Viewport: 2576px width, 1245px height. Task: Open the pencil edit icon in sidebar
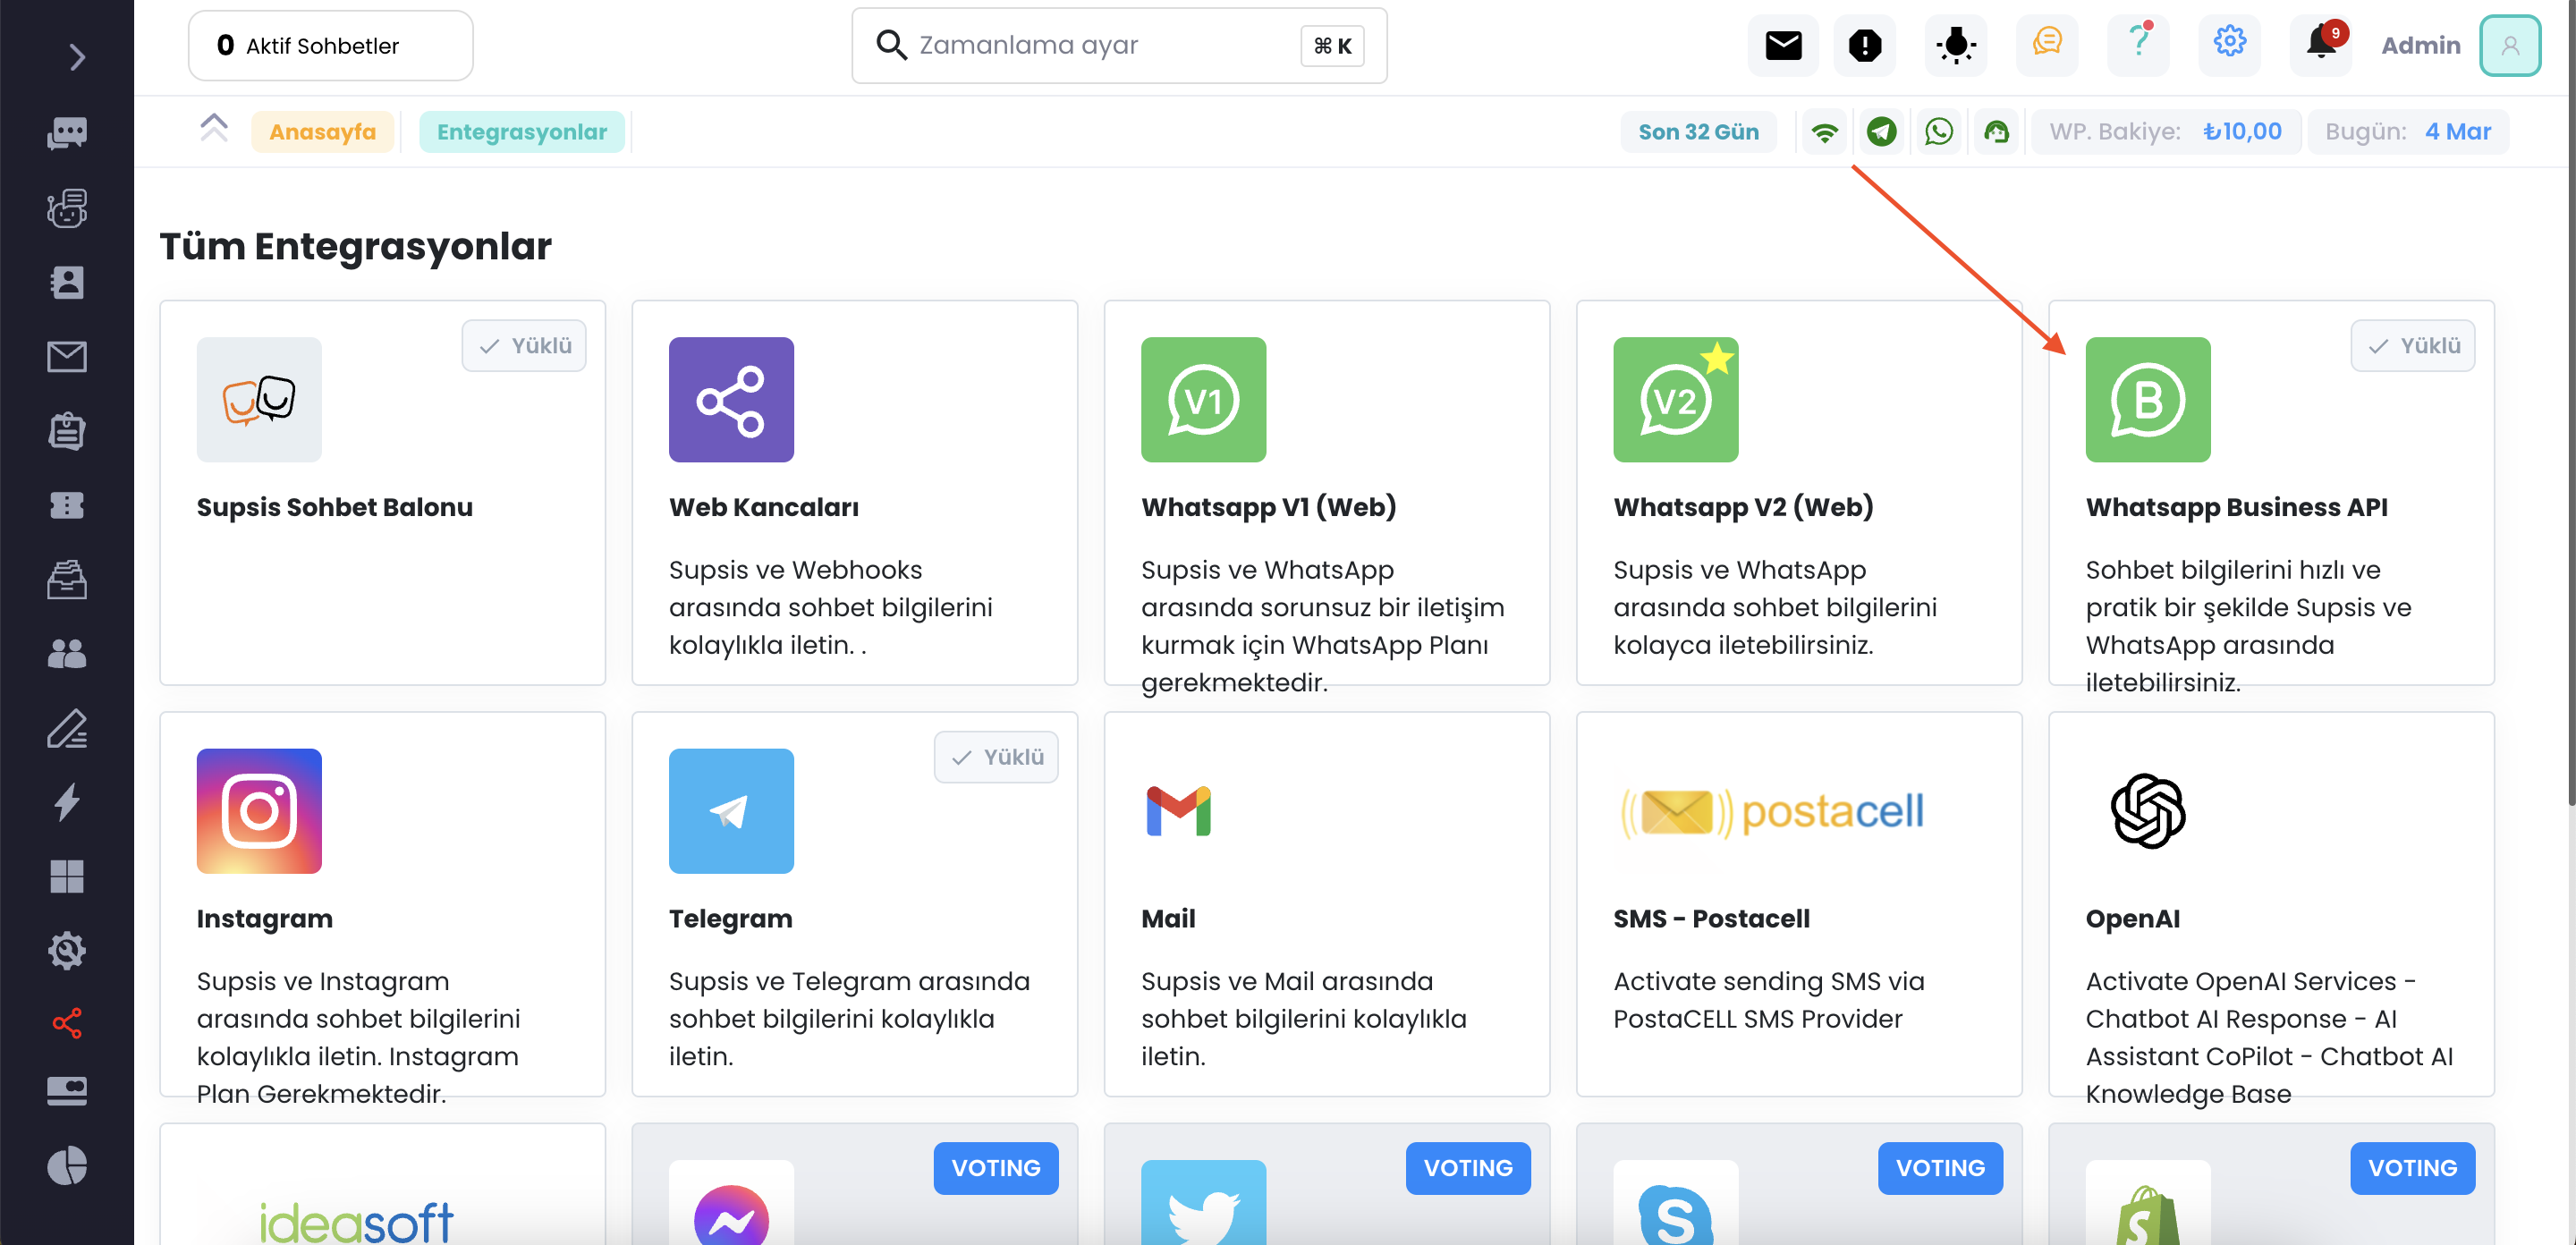pyautogui.click(x=67, y=728)
